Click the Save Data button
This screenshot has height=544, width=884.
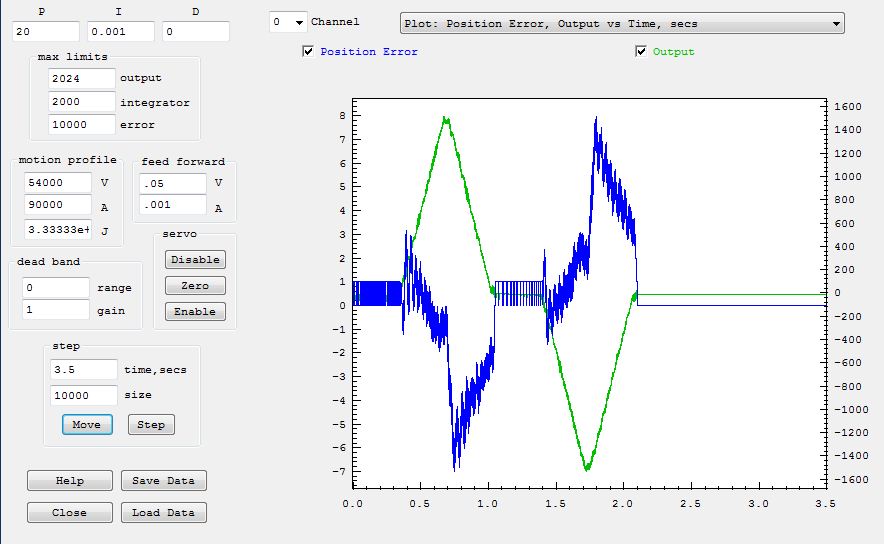164,480
